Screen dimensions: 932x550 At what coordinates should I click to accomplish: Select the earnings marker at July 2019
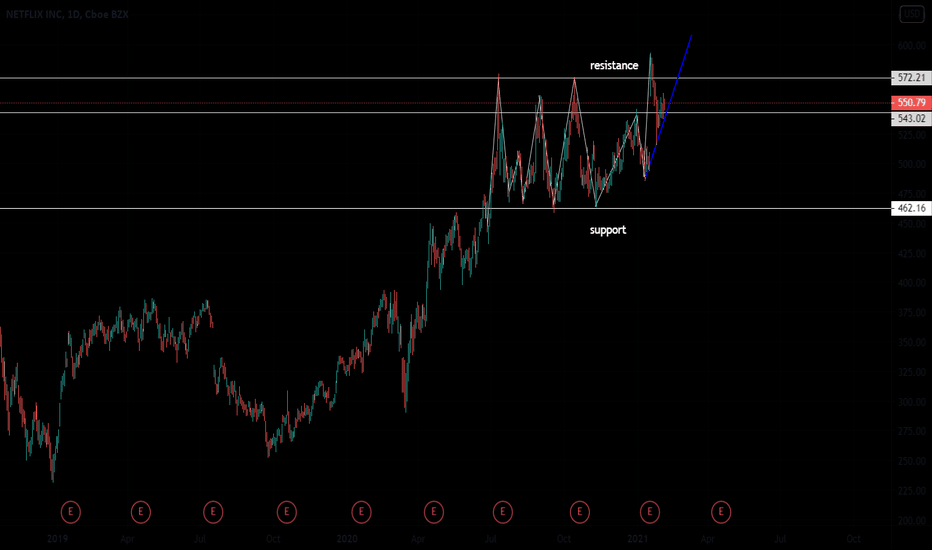pos(213,511)
